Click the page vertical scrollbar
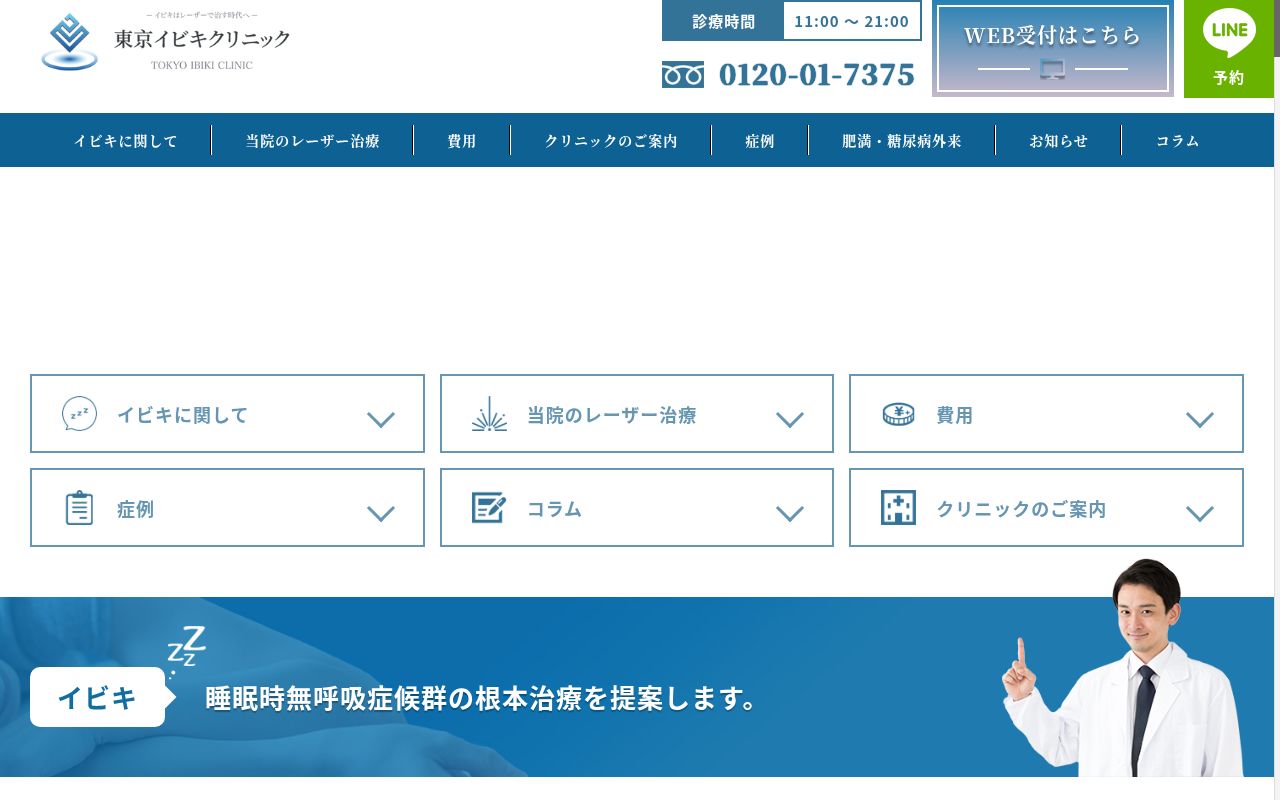The width and height of the screenshot is (1280, 800). pos(1277,400)
